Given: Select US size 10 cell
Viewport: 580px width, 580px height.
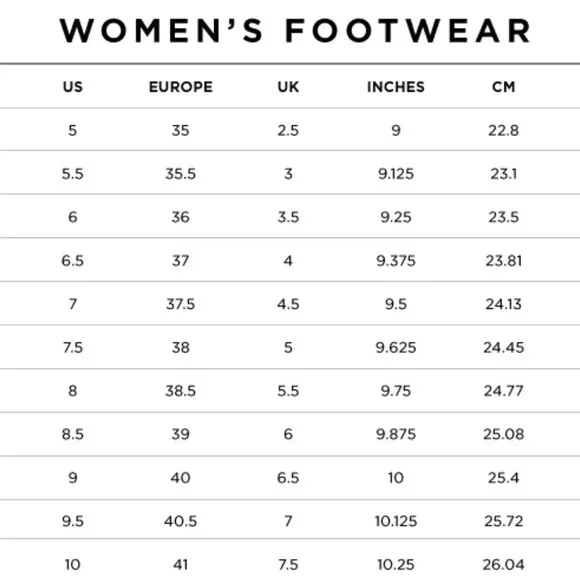Looking at the screenshot, I should (x=72, y=565).
